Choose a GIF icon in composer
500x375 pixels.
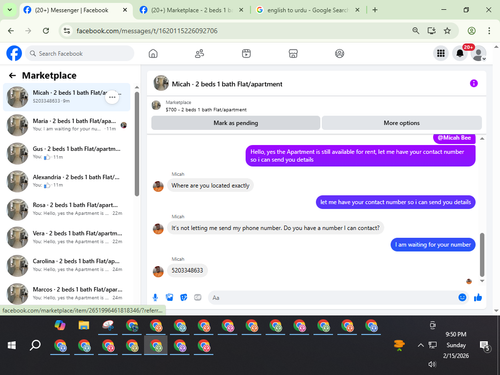[198, 297]
